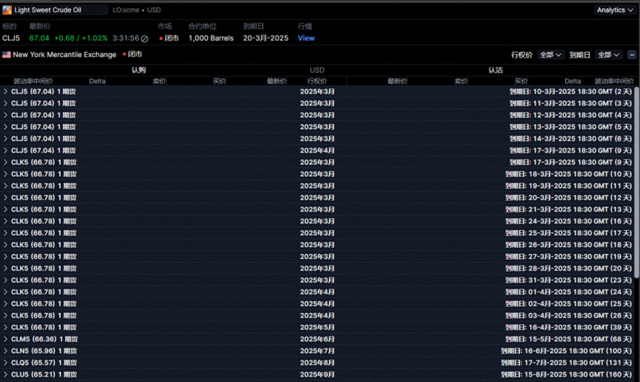Expand the CLK5 row expiring 31-3月-2025
Viewport: 640px width, 382px height.
5,280
